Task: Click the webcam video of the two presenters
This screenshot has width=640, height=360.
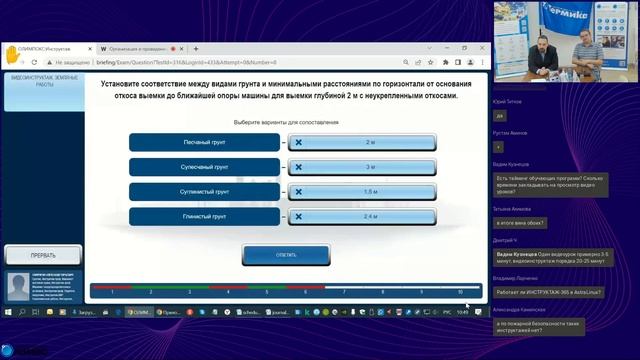Action: pyautogui.click(x=566, y=42)
